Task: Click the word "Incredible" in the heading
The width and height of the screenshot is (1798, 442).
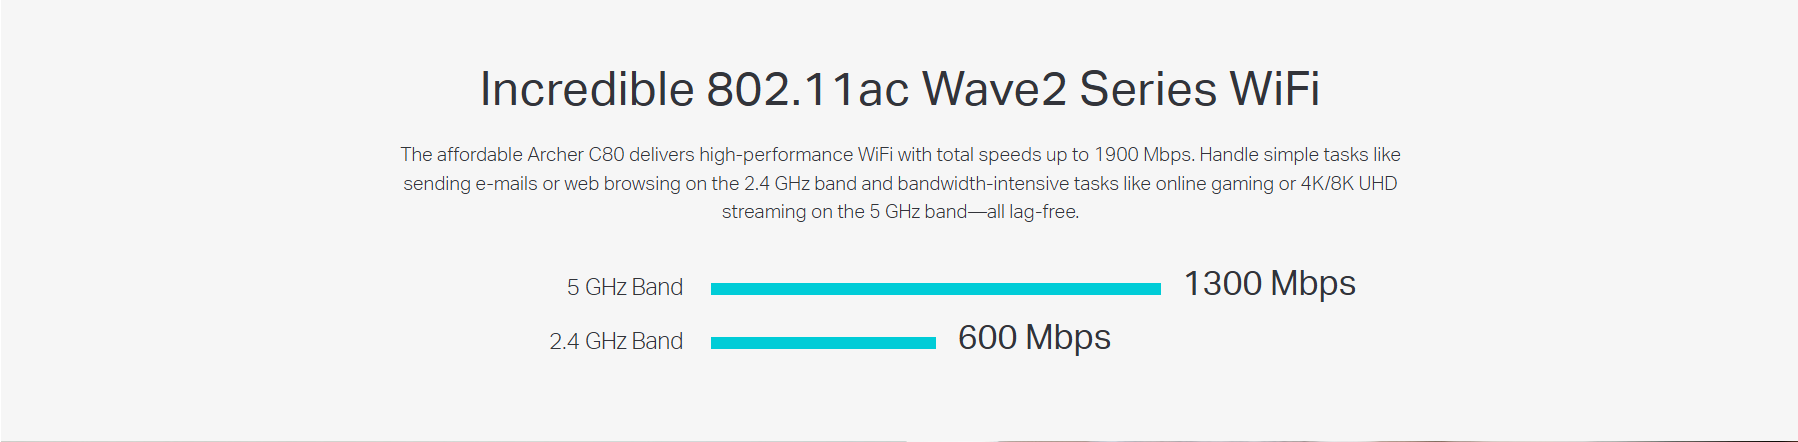Action: [x=586, y=89]
